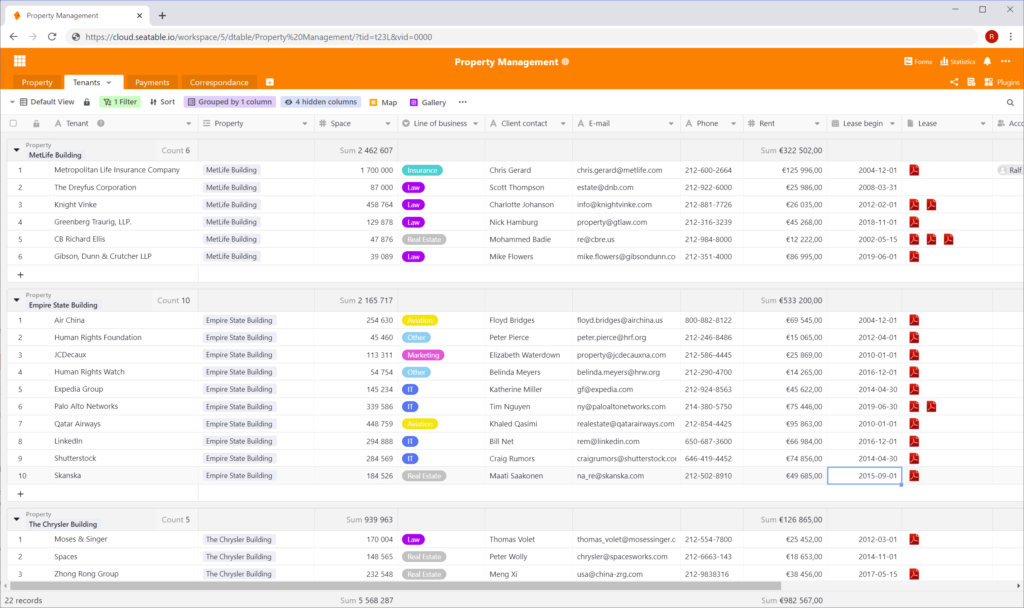Open Greenberg Traurig lease PDF icon
The image size is (1024, 608).
pos(914,222)
